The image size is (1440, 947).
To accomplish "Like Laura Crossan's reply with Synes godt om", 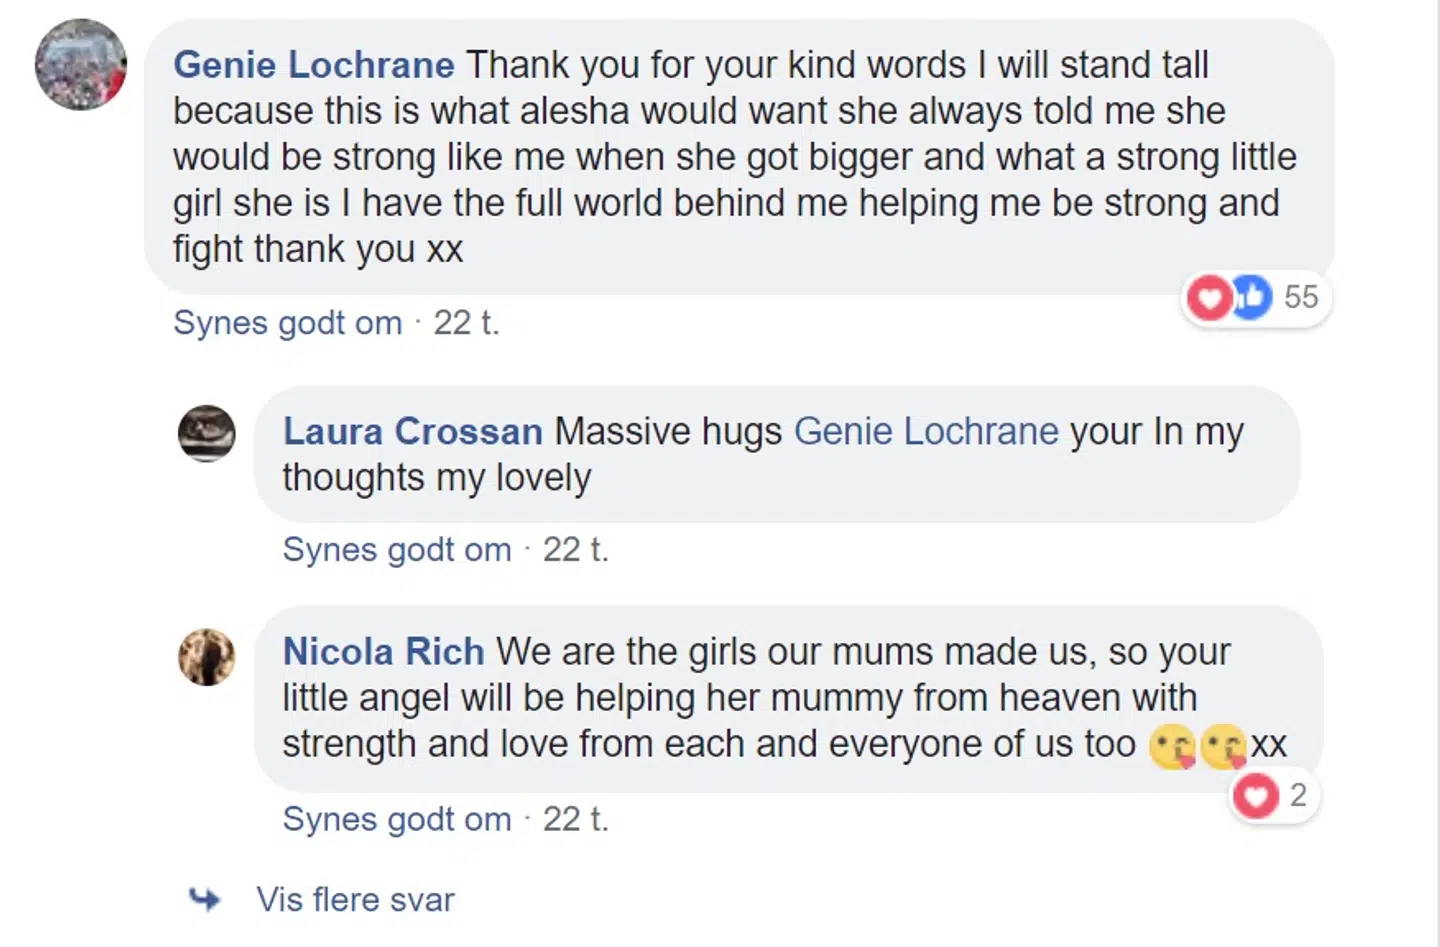I will tap(397, 549).
